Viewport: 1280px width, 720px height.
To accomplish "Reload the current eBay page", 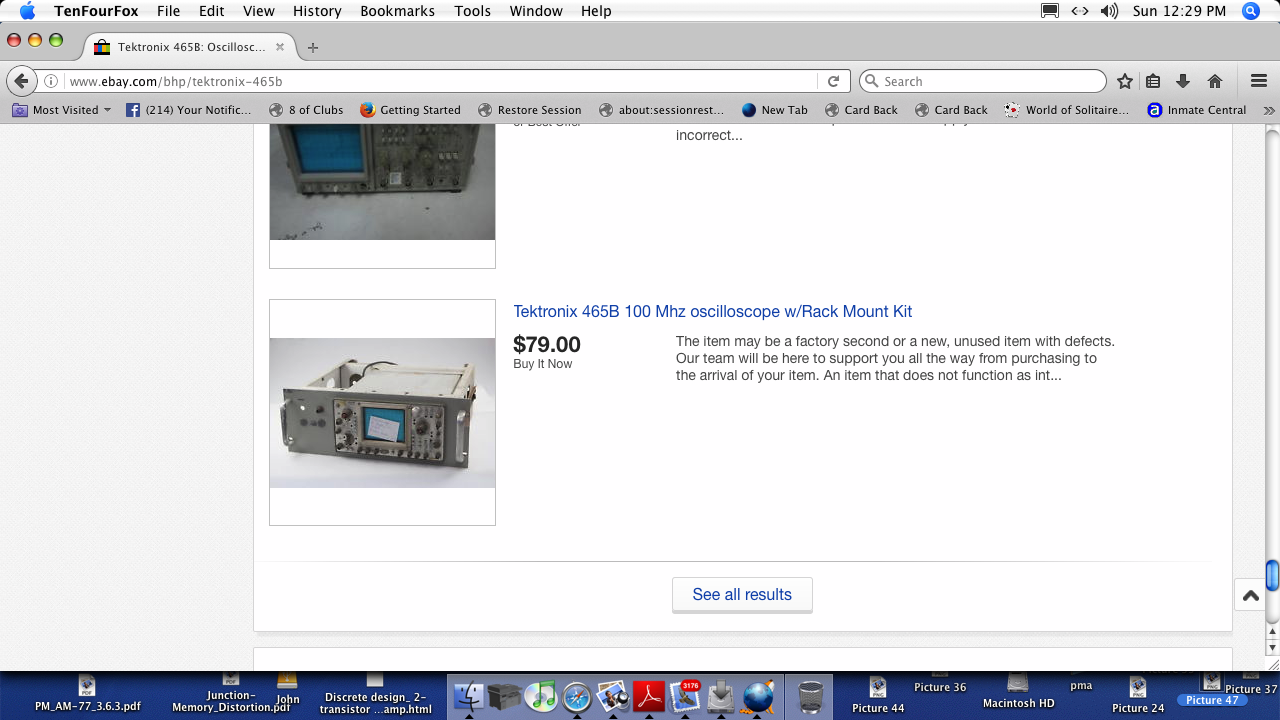I will 833,81.
